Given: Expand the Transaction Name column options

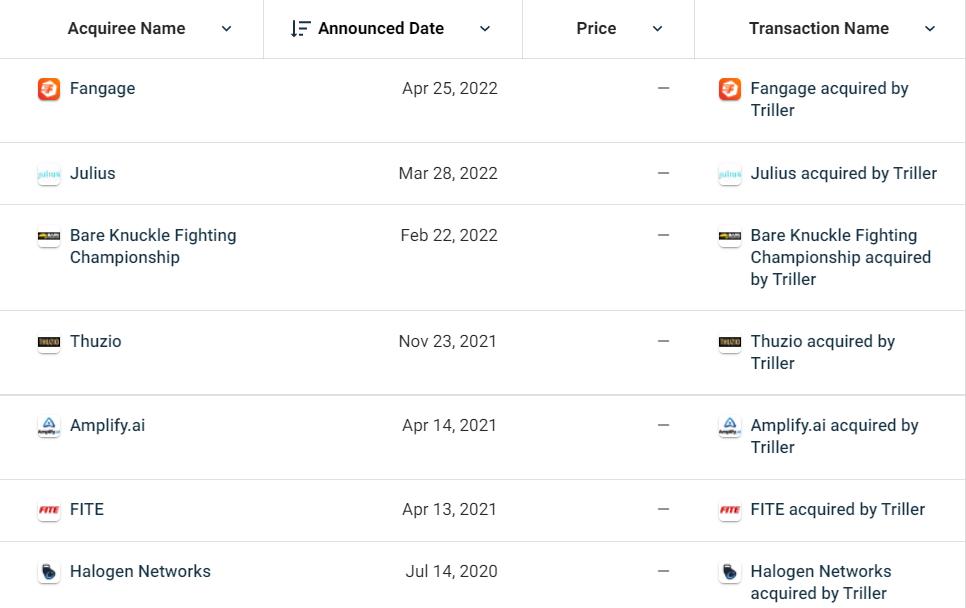Looking at the screenshot, I should [930, 29].
